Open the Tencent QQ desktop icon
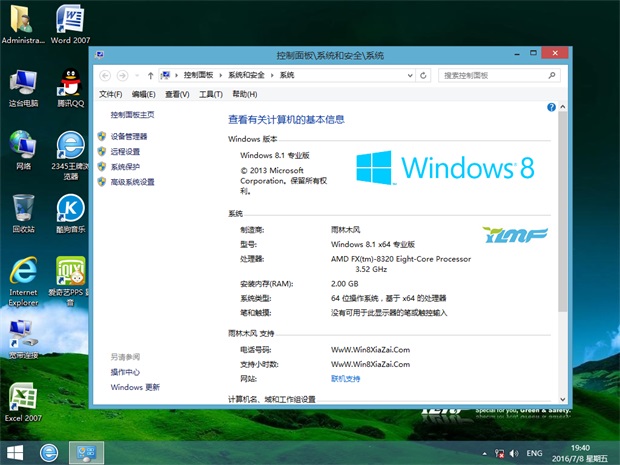Screen dimensions: 620x465 tap(69, 84)
